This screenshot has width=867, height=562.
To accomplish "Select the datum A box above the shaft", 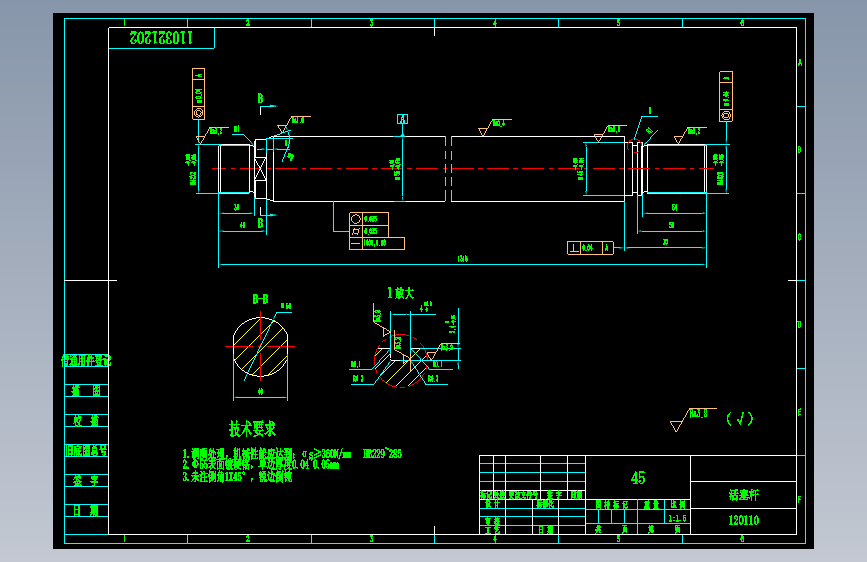I will click(403, 119).
